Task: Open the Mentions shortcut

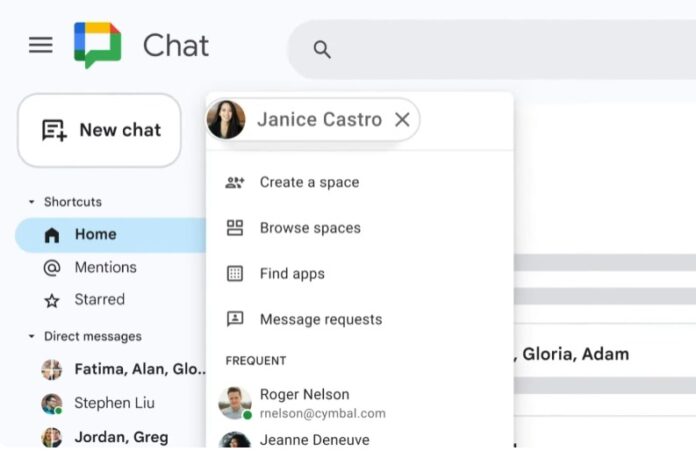Action: click(x=105, y=268)
